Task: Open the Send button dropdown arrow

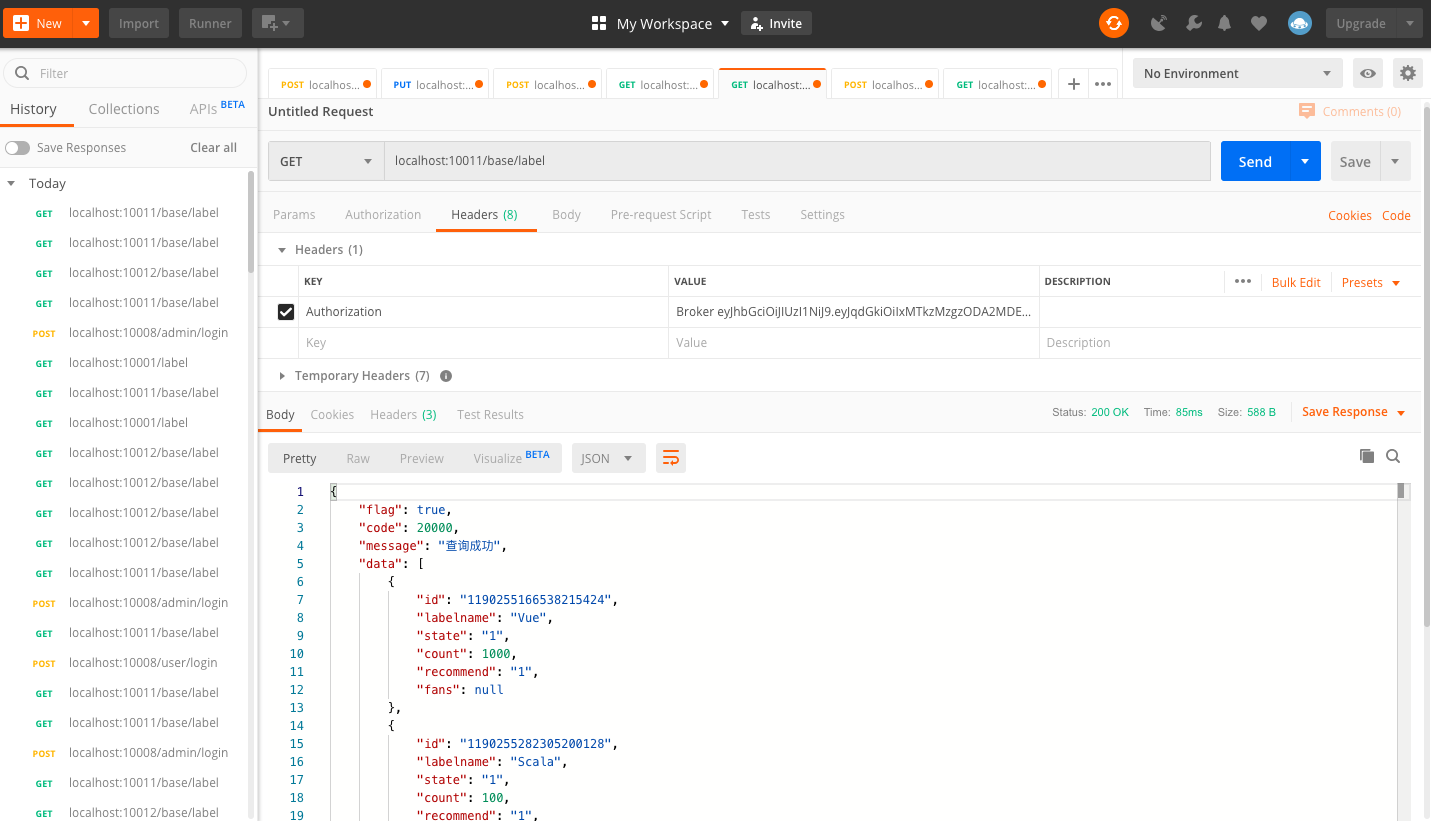Action: (1304, 161)
